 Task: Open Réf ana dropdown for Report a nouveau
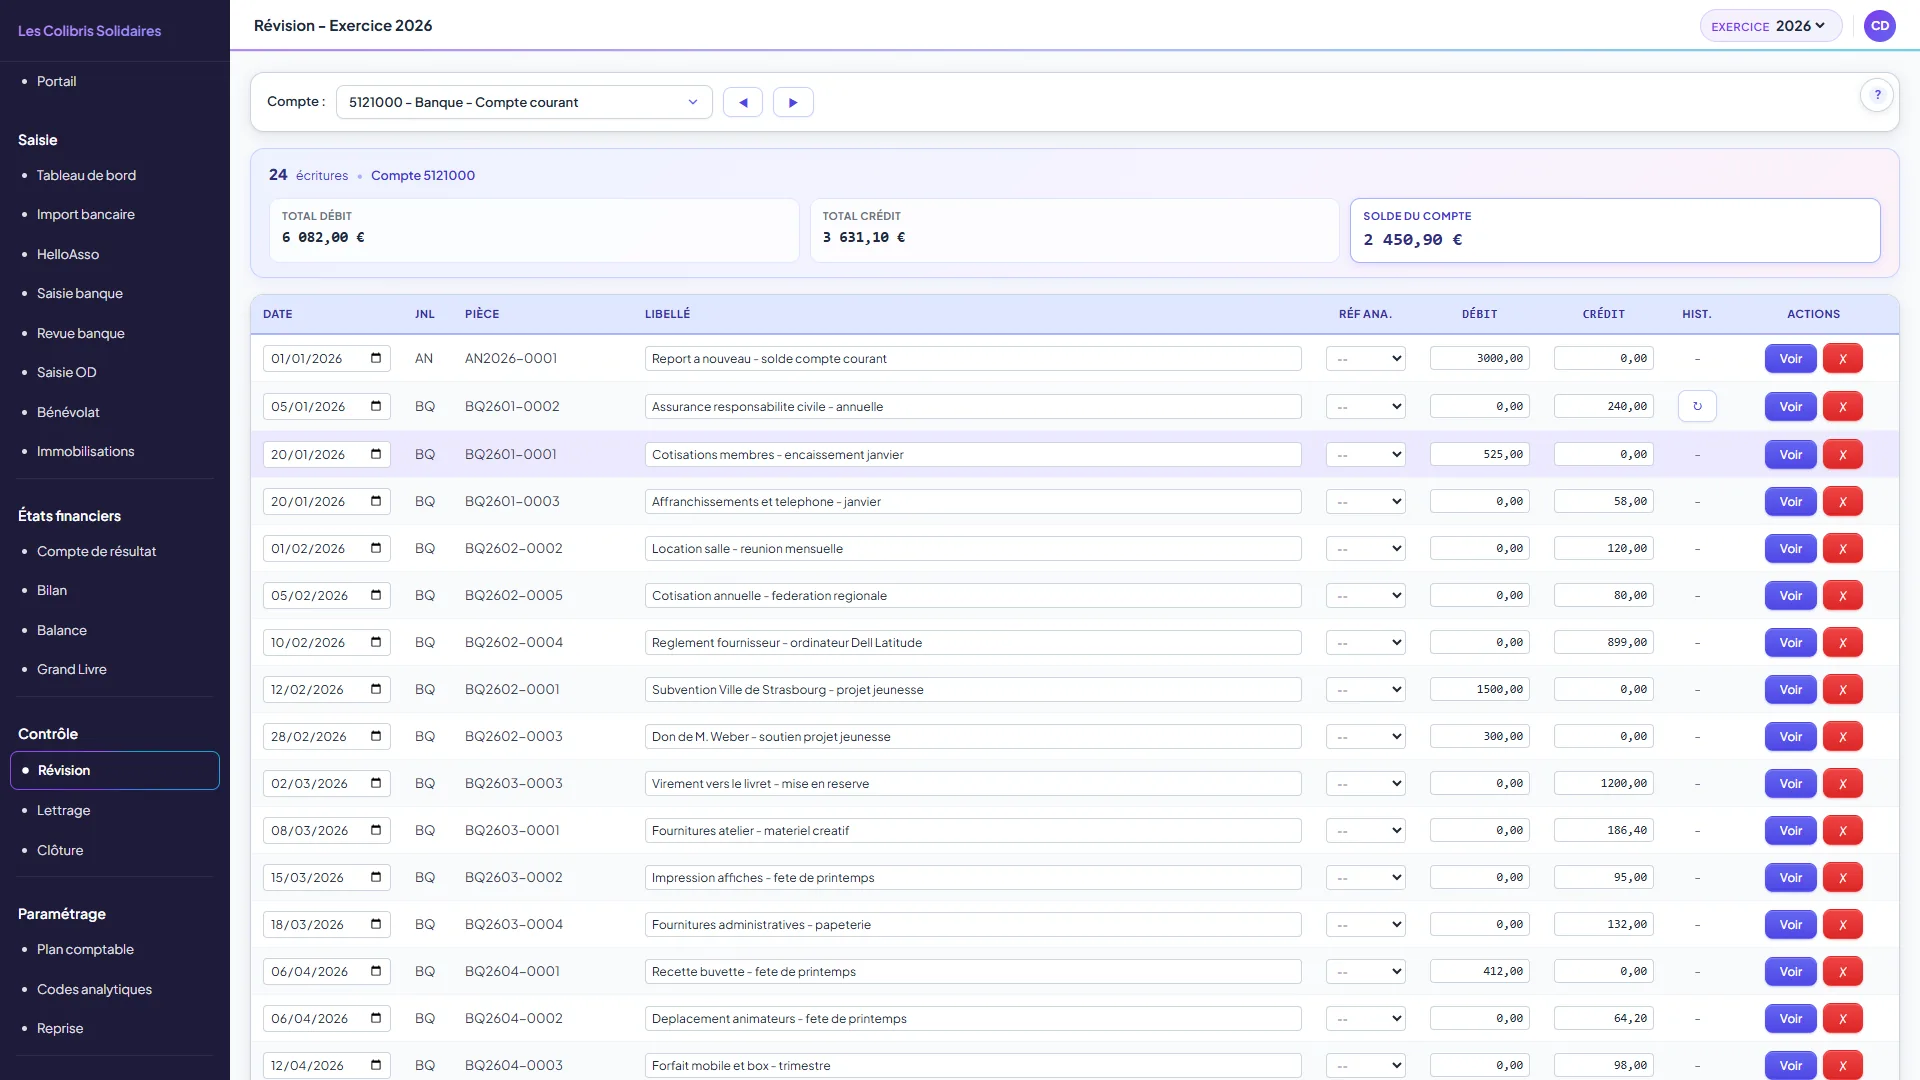1365,358
